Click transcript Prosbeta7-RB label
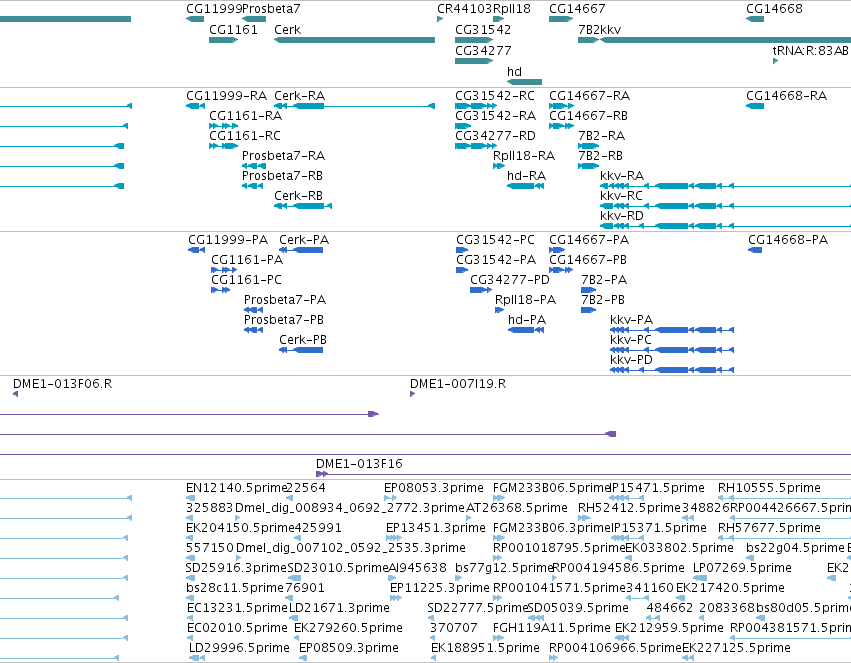The height and width of the screenshot is (663, 851). point(282,176)
